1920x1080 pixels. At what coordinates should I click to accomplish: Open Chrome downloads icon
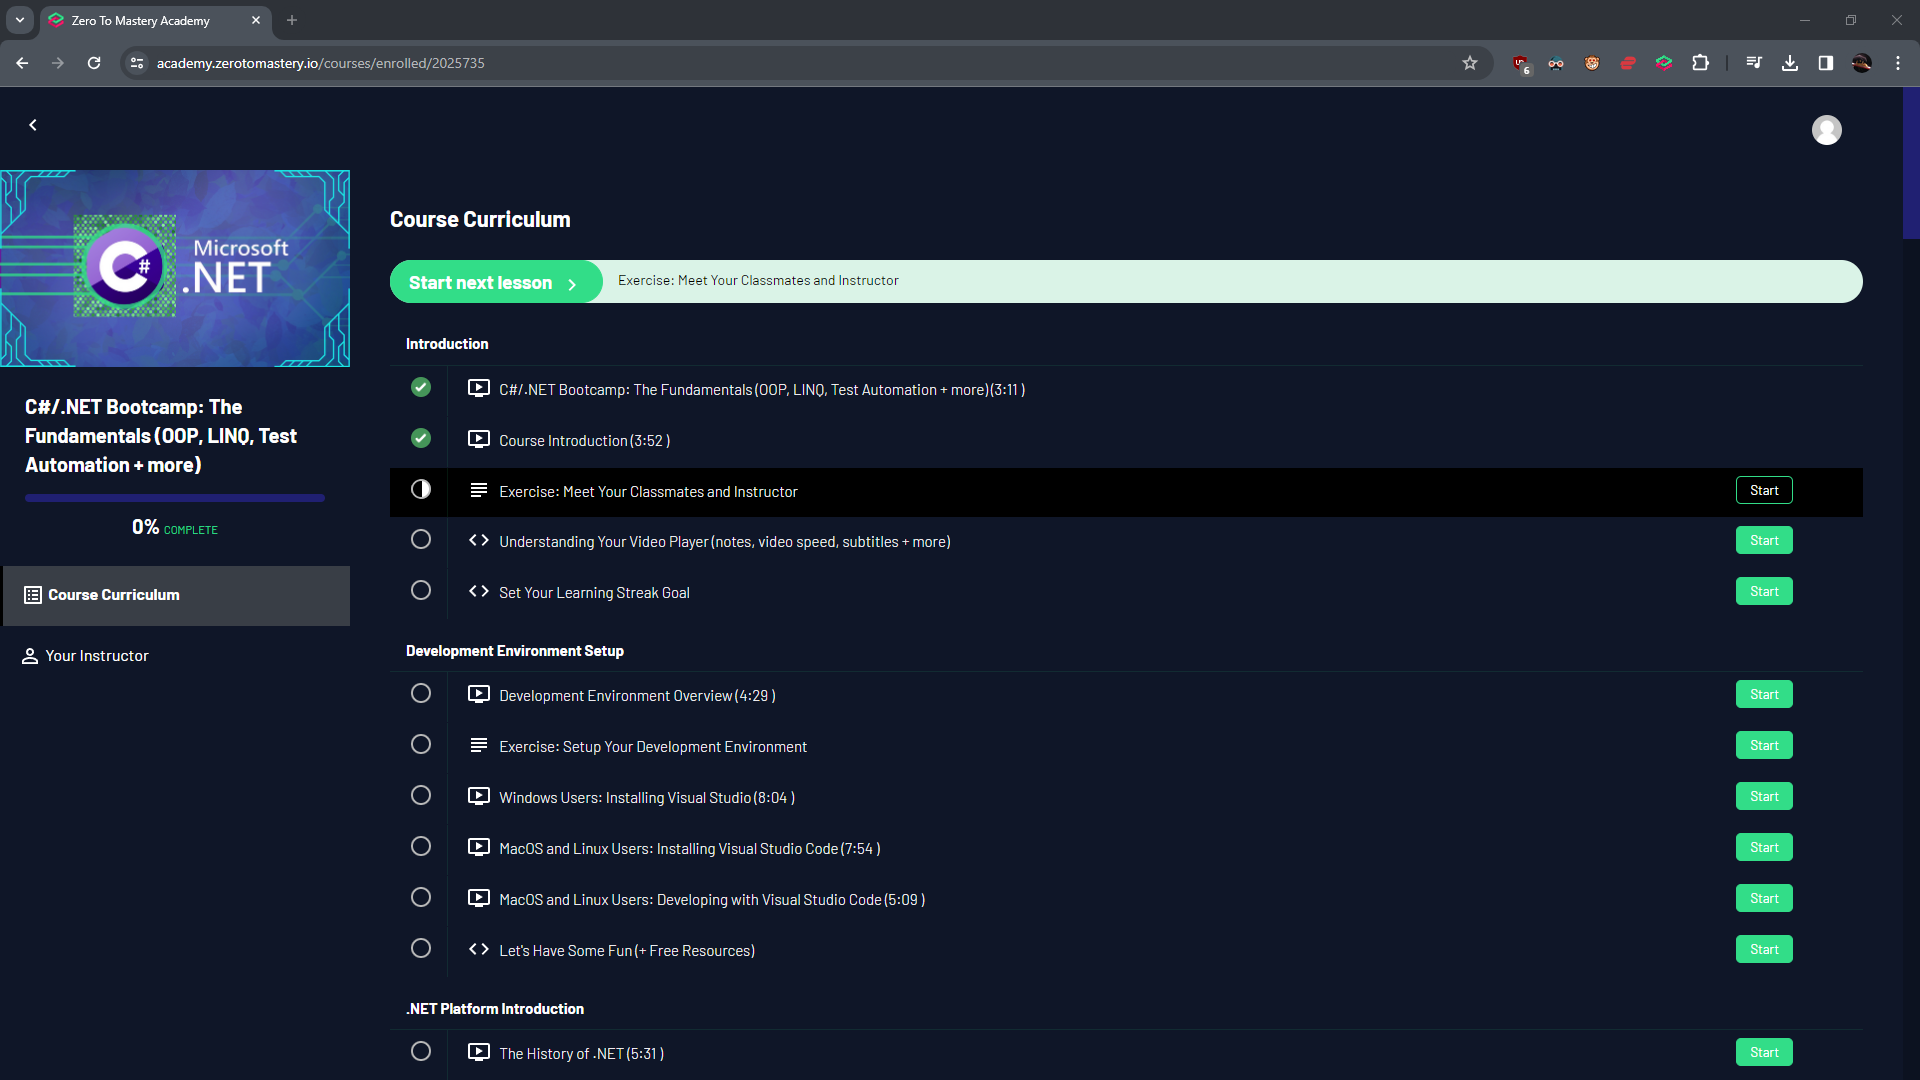pyautogui.click(x=1790, y=63)
